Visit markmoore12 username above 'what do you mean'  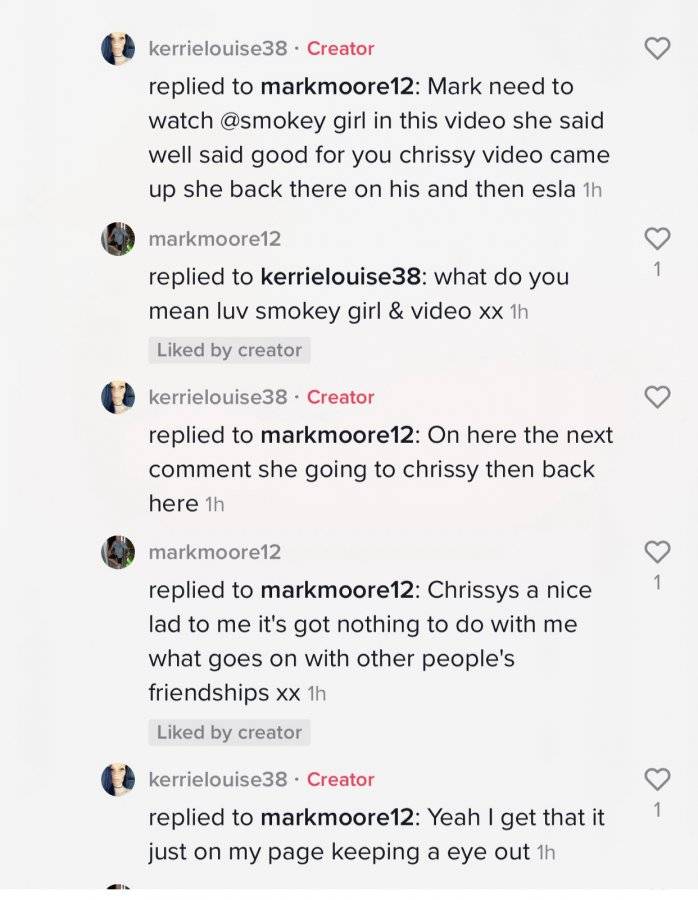(215, 238)
